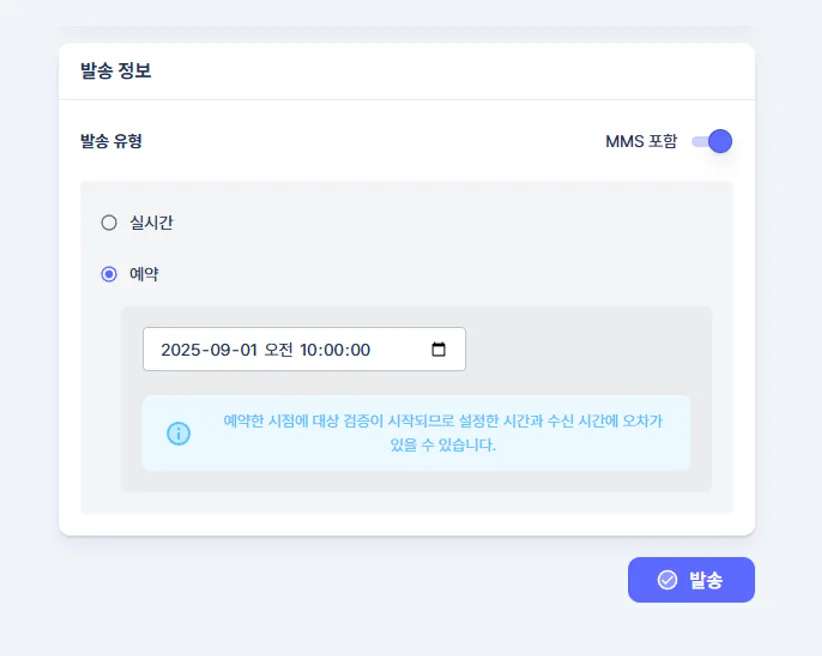Click the 오전 AM/PM segment

pos(278,350)
